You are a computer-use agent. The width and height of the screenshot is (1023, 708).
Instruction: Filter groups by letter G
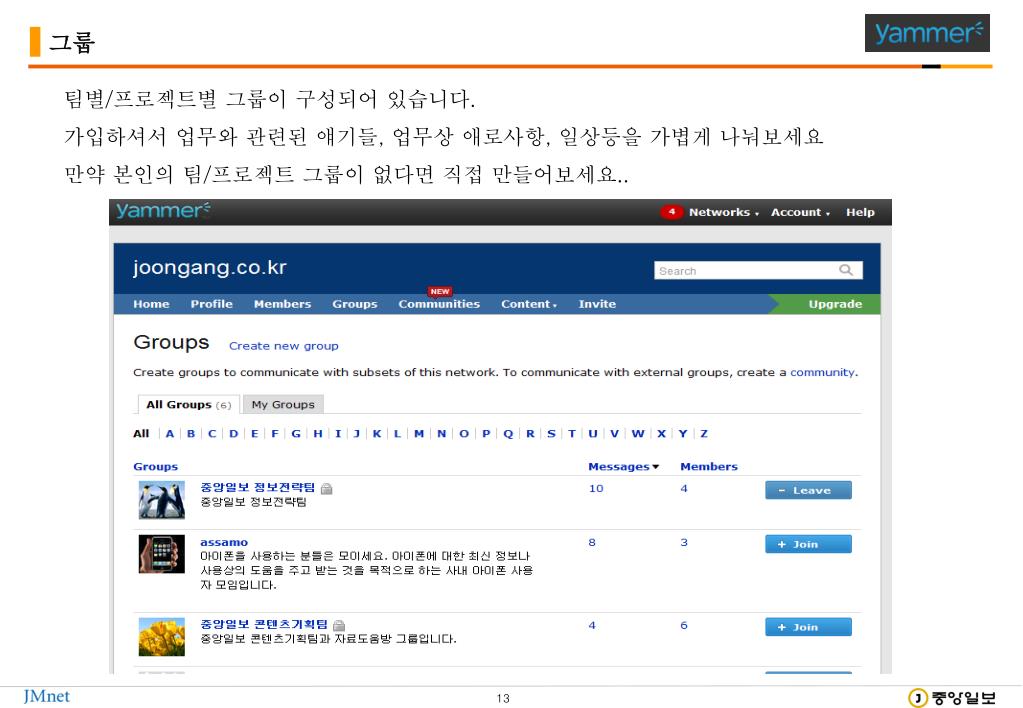tap(296, 433)
